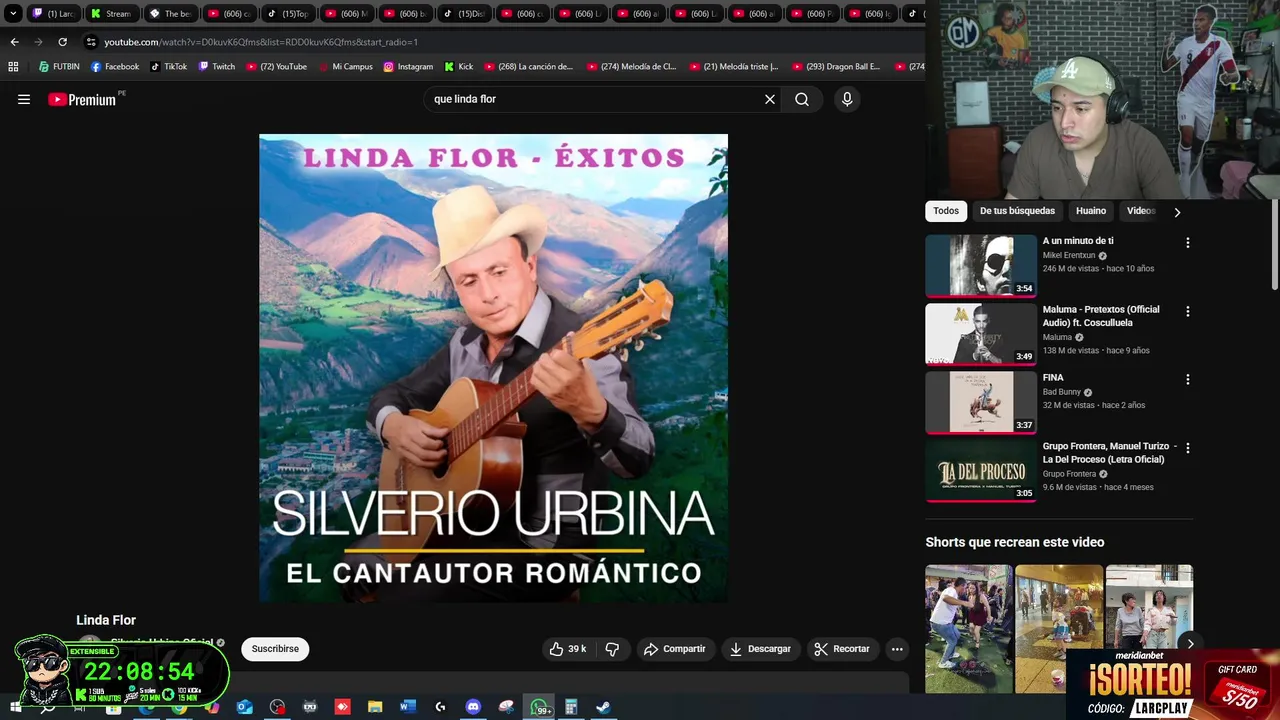
Task: Open FUTBIN bookmark
Action: [59, 67]
